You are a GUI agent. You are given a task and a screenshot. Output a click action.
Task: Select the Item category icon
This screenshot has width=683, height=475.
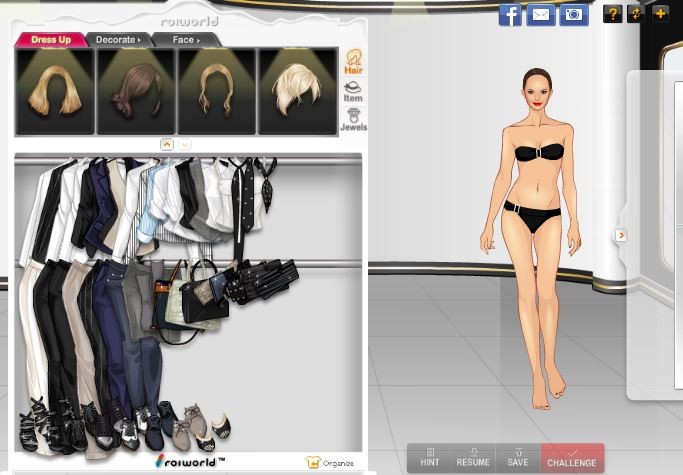click(x=353, y=91)
